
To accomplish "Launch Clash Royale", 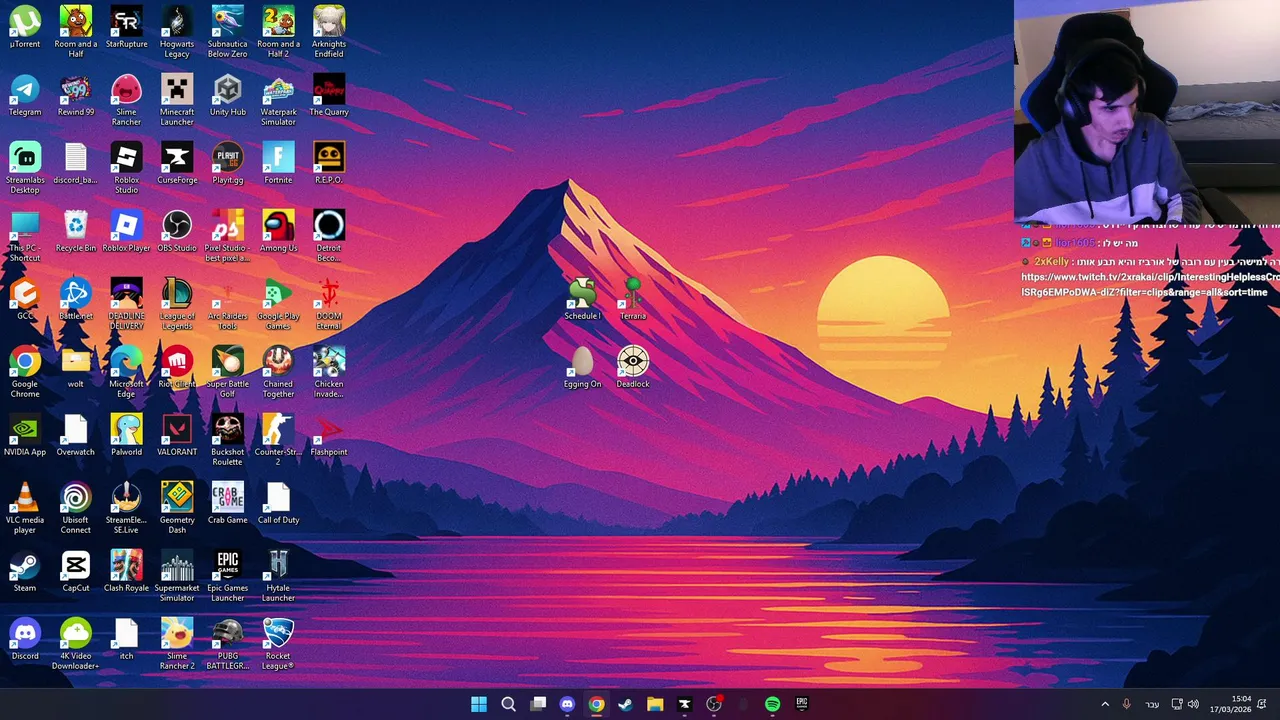I will click(x=126, y=572).
